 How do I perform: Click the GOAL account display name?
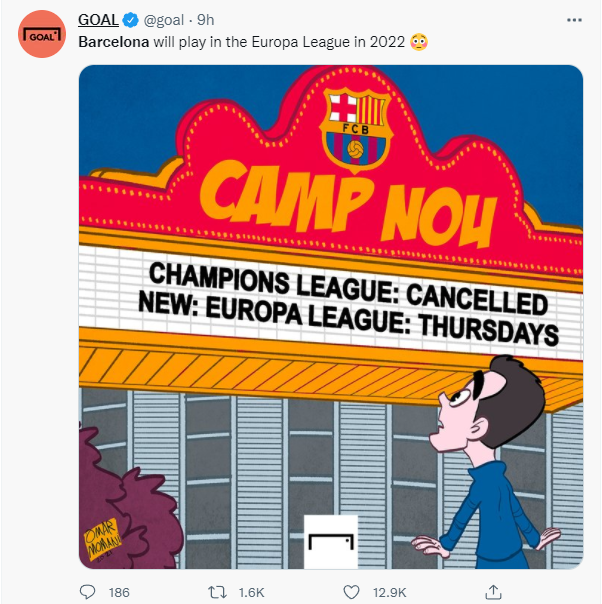point(97,19)
